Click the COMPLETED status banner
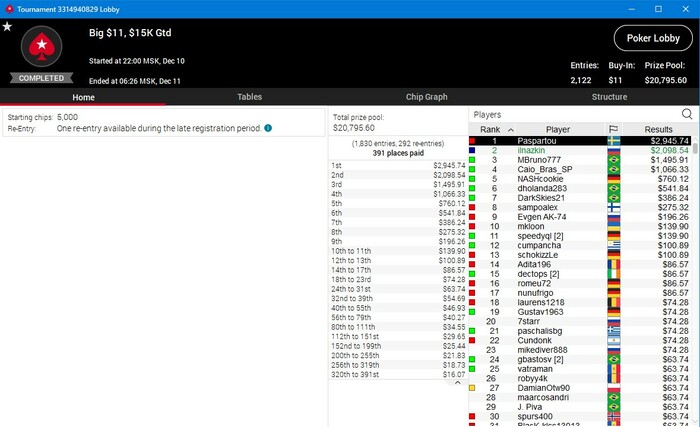 (42, 78)
